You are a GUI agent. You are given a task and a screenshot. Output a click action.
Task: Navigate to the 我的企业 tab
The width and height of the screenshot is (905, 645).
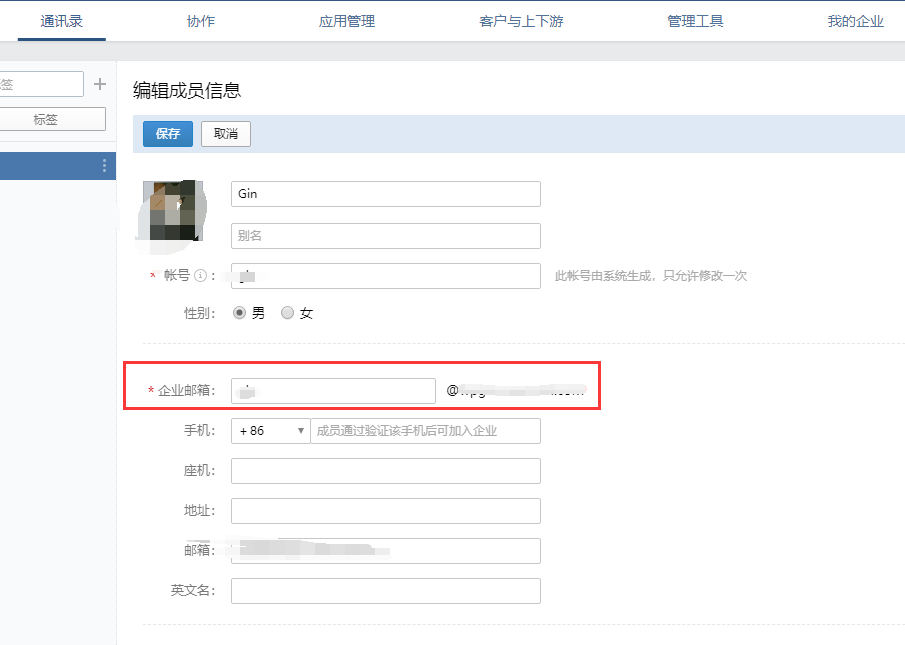[855, 21]
